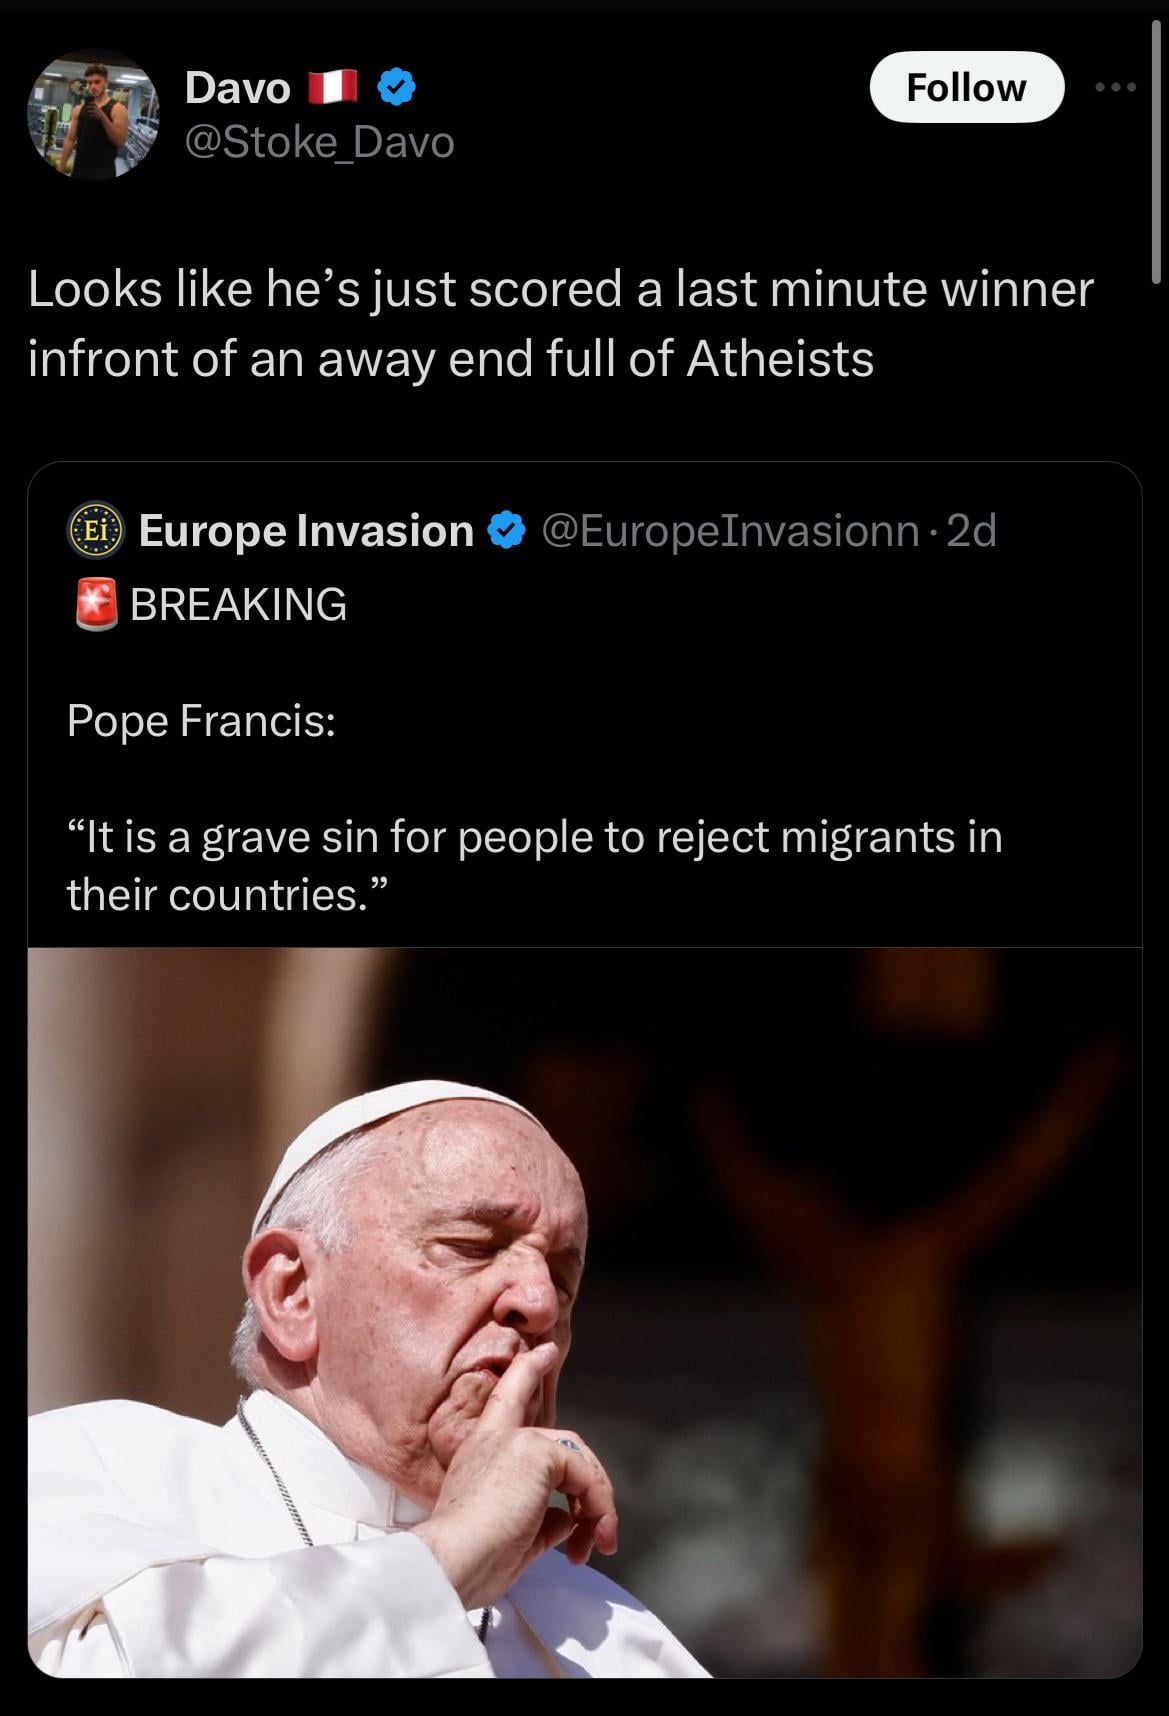Click Europe Invasion's verified badge
Viewport: 1169px width, 1716px height.
tap(508, 531)
